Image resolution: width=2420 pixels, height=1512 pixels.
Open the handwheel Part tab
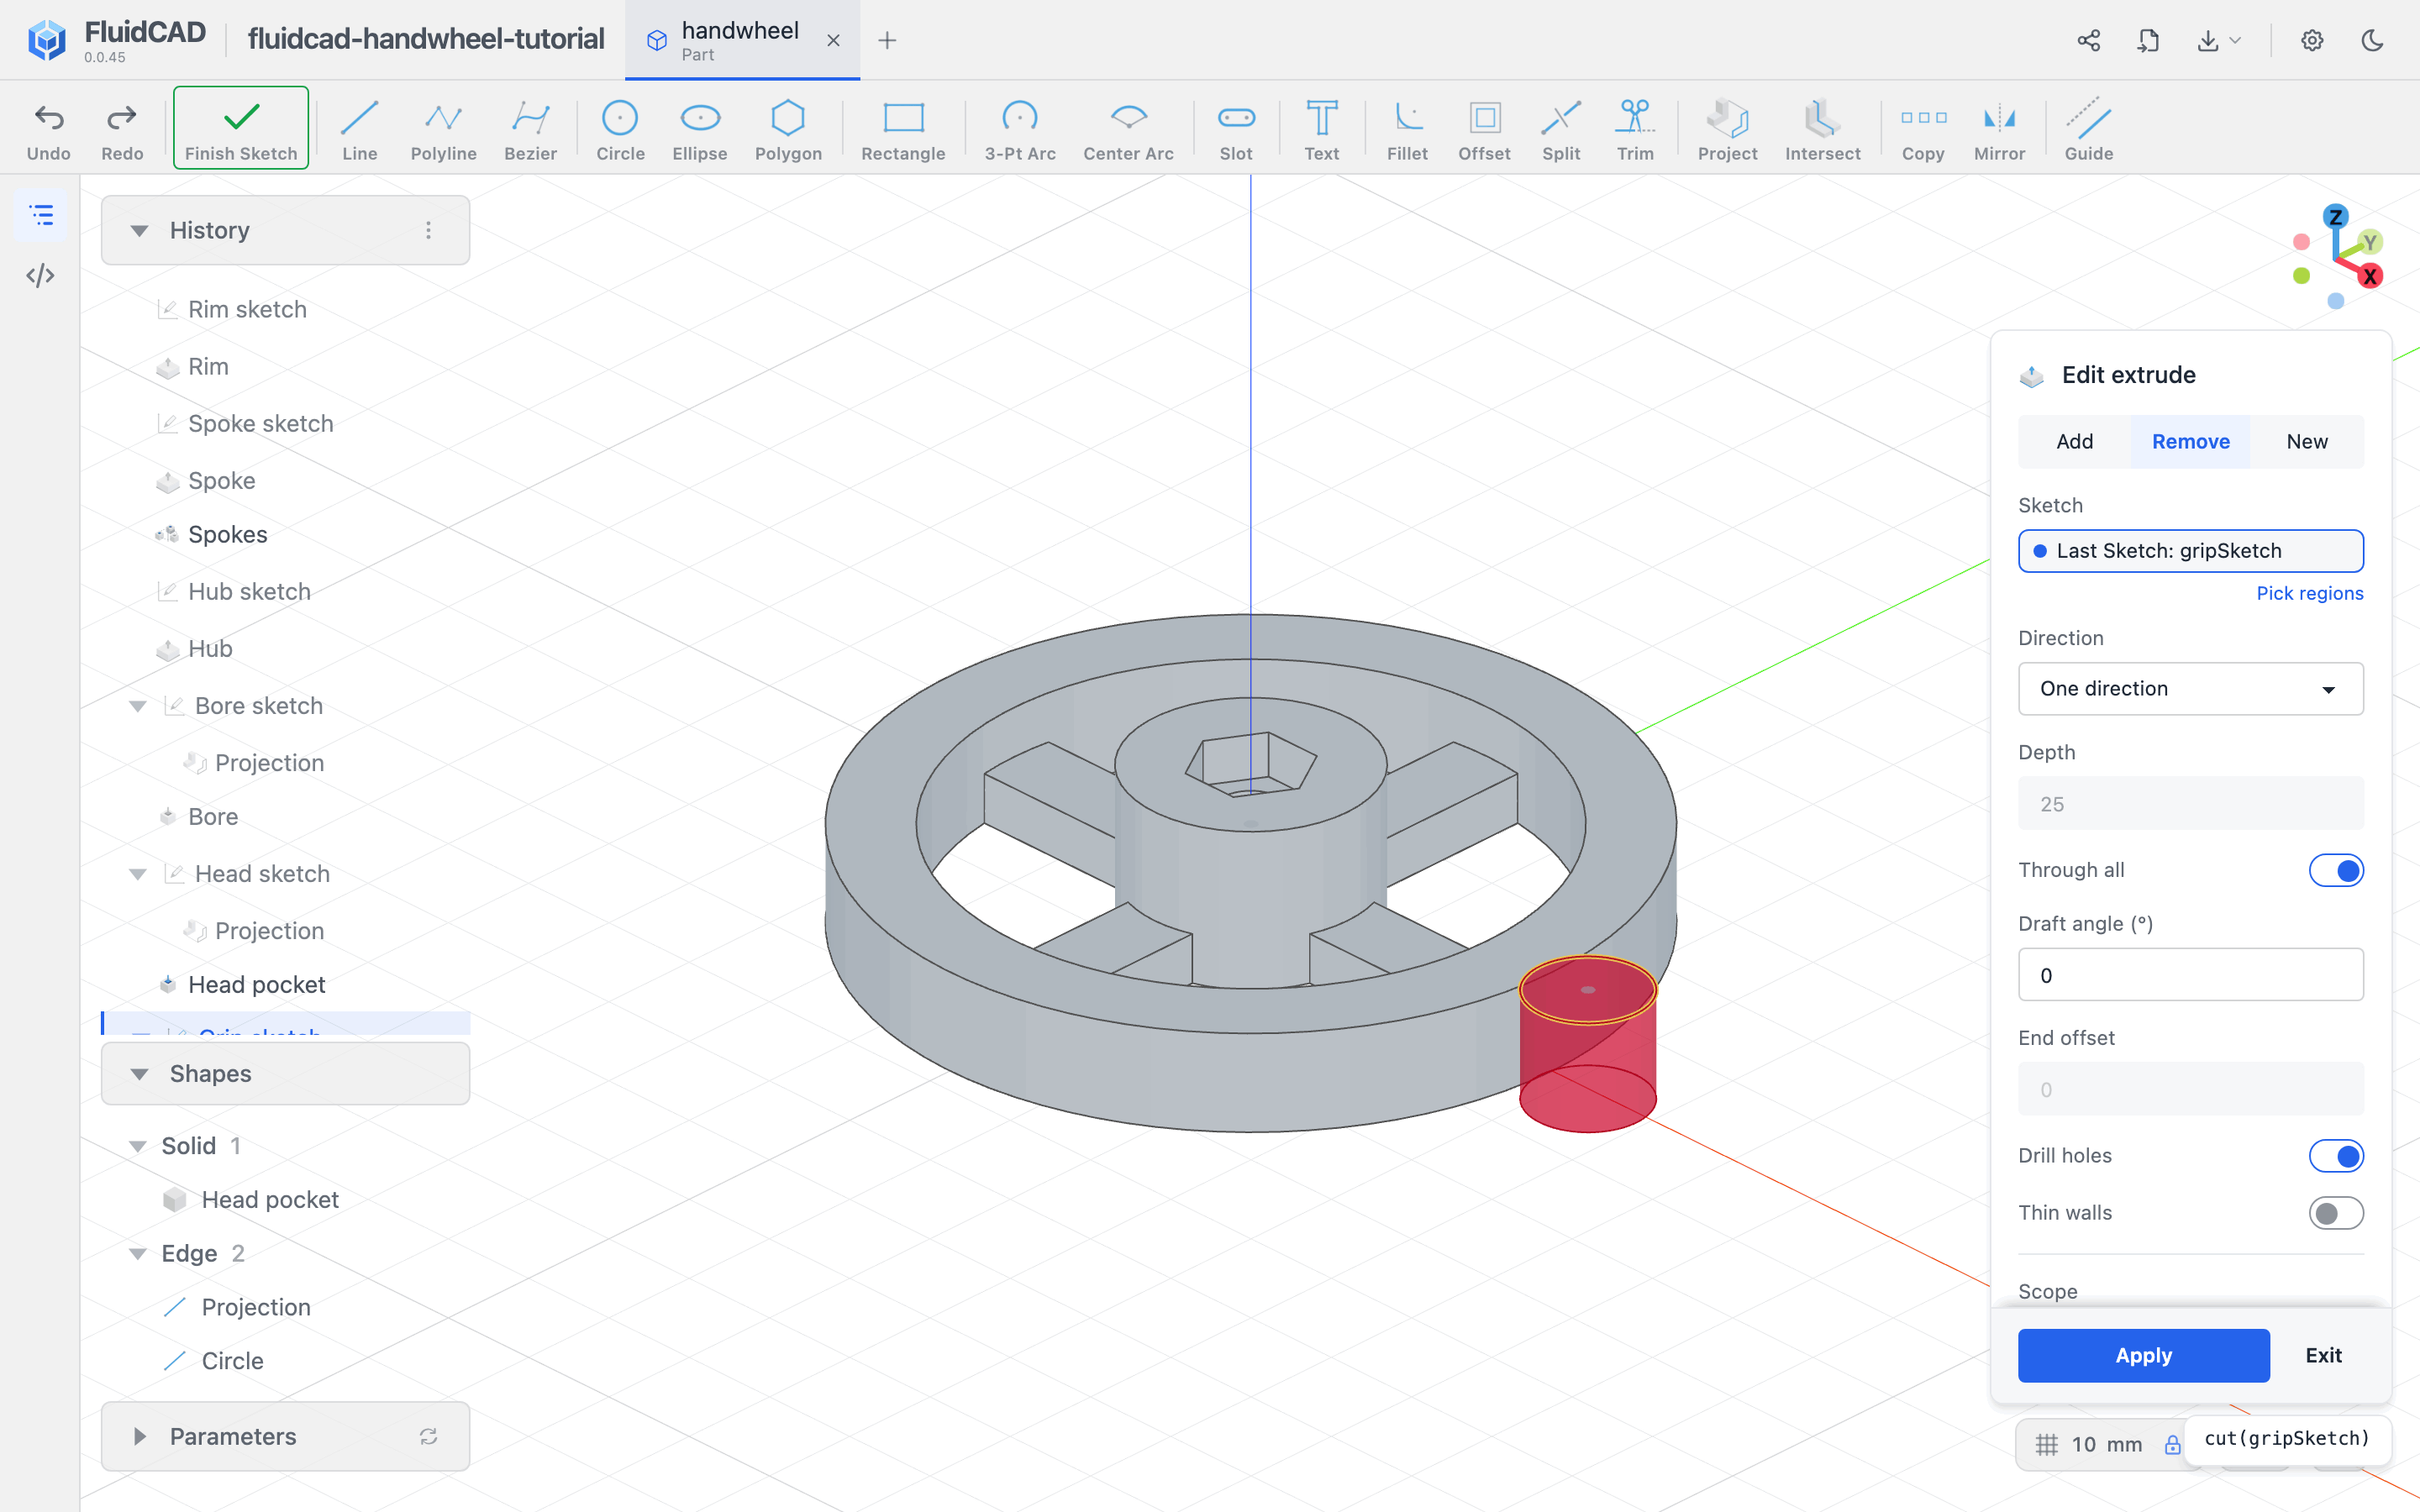coord(740,40)
